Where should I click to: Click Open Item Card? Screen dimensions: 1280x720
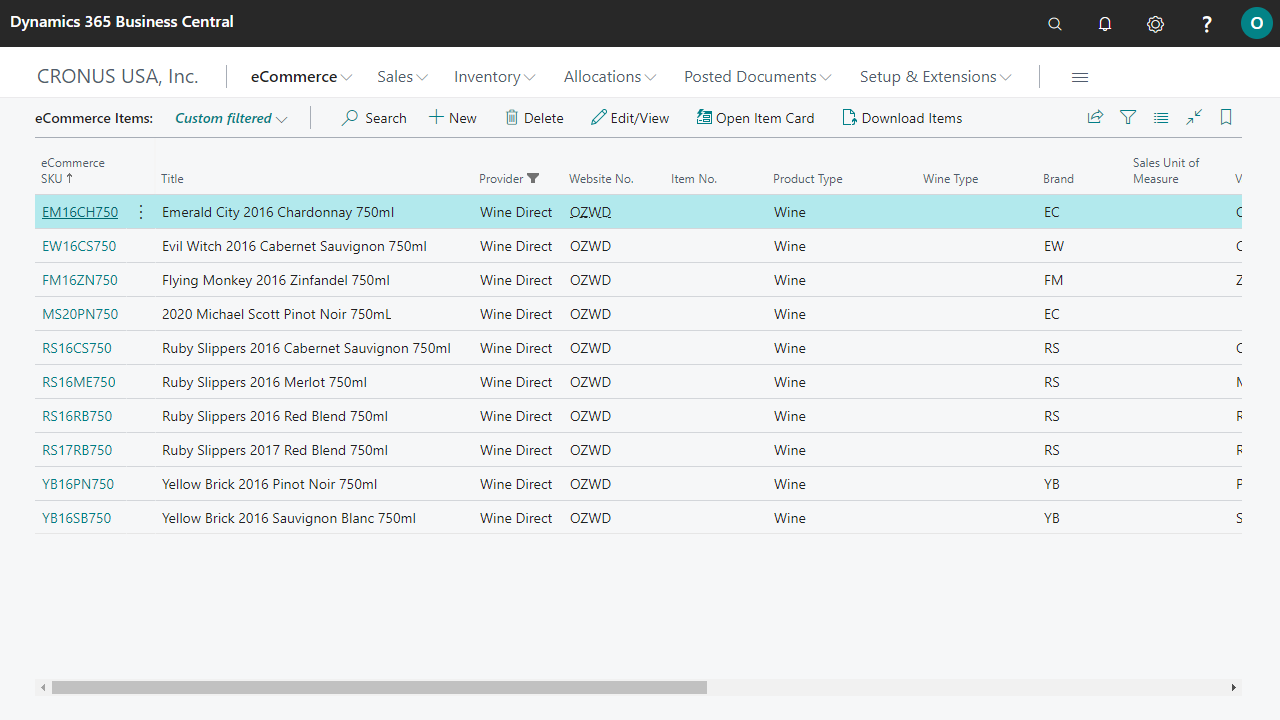pyautogui.click(x=756, y=118)
